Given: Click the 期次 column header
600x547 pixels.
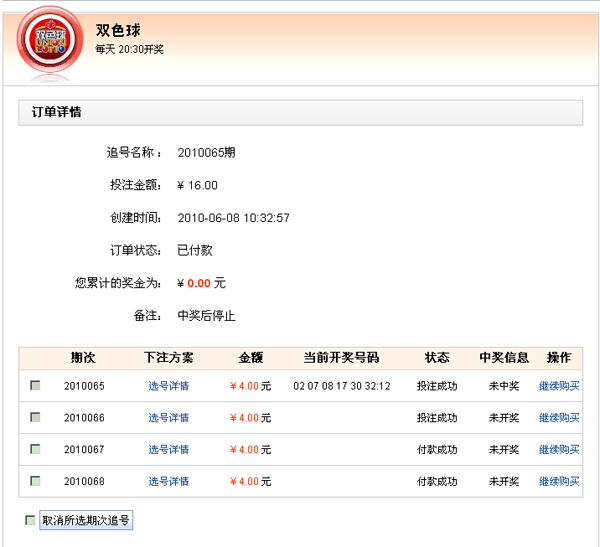Looking at the screenshot, I should point(83,358).
